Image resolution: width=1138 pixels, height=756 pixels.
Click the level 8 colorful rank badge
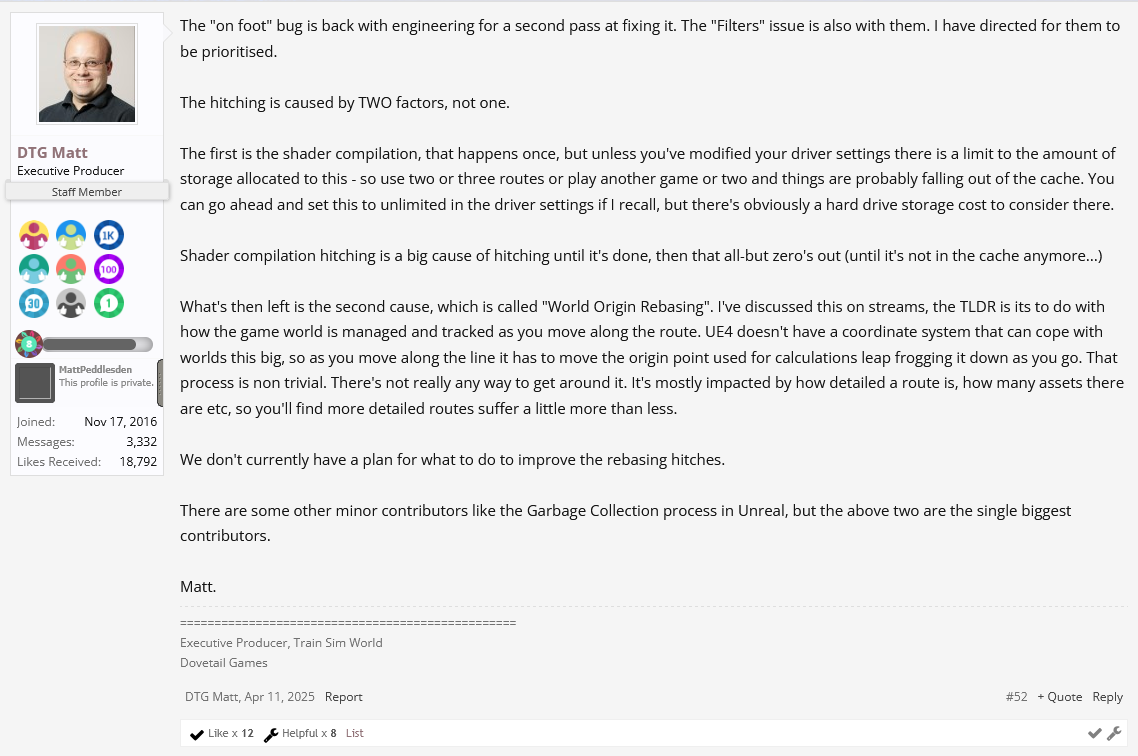tap(29, 344)
